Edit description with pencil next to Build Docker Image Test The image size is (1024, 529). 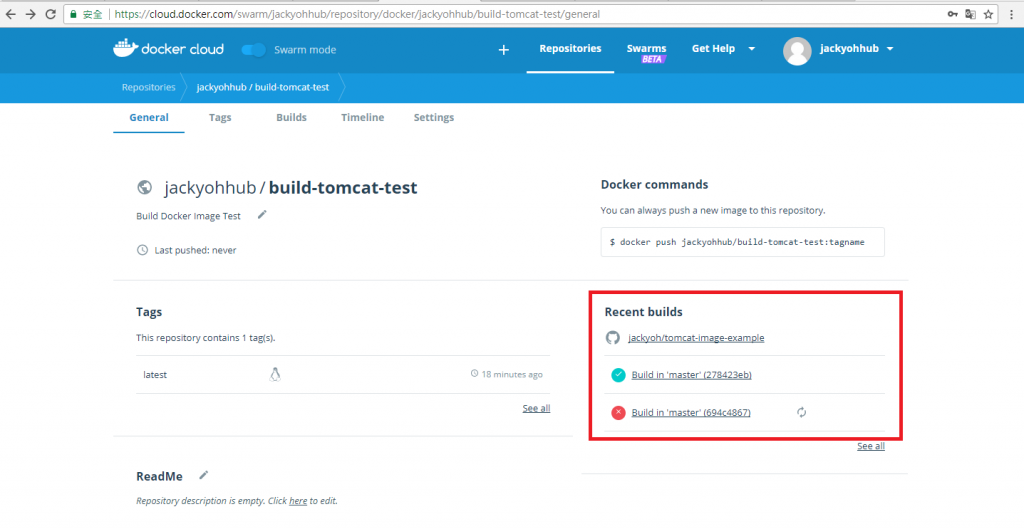tap(262, 214)
